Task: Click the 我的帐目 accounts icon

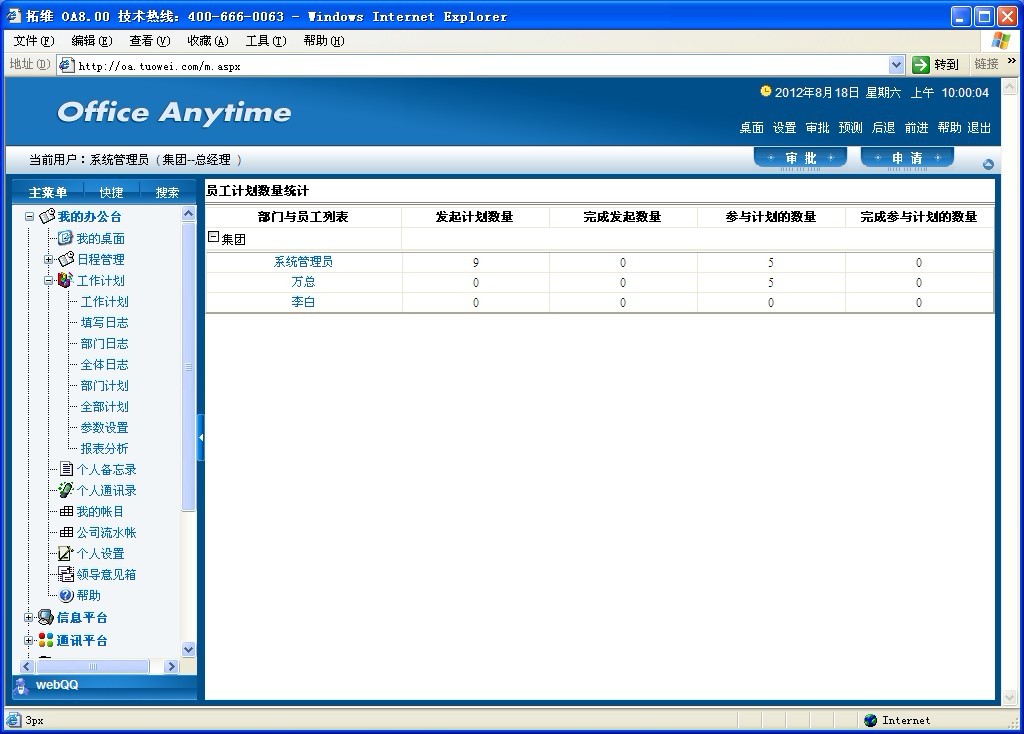Action: pos(66,511)
